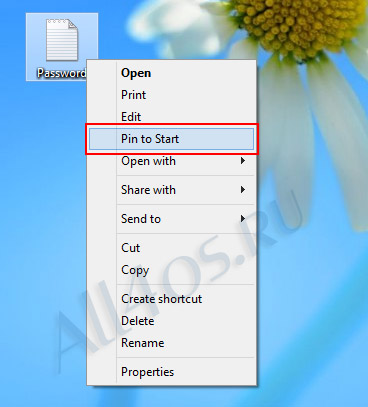Cut the Password file via context menu
Screen dimensions: 368x407
171,248
